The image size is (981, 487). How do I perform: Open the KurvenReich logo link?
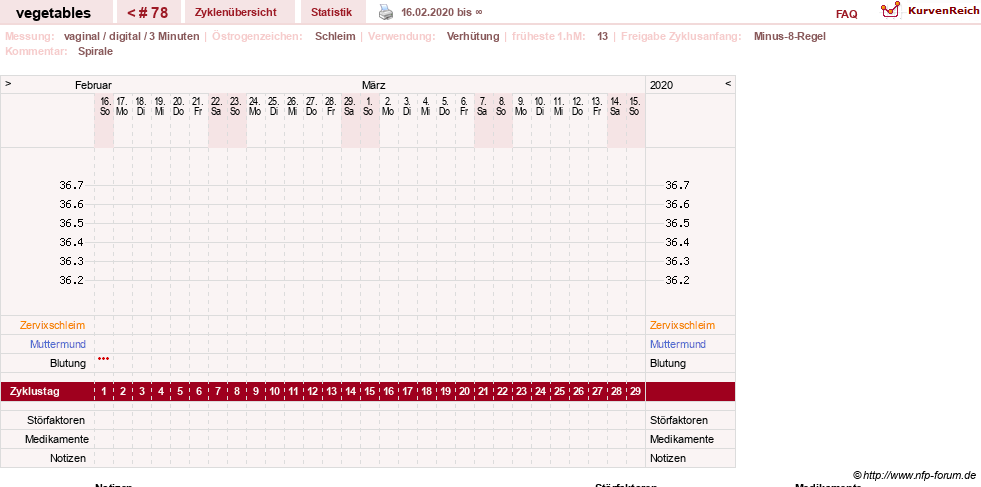click(930, 10)
